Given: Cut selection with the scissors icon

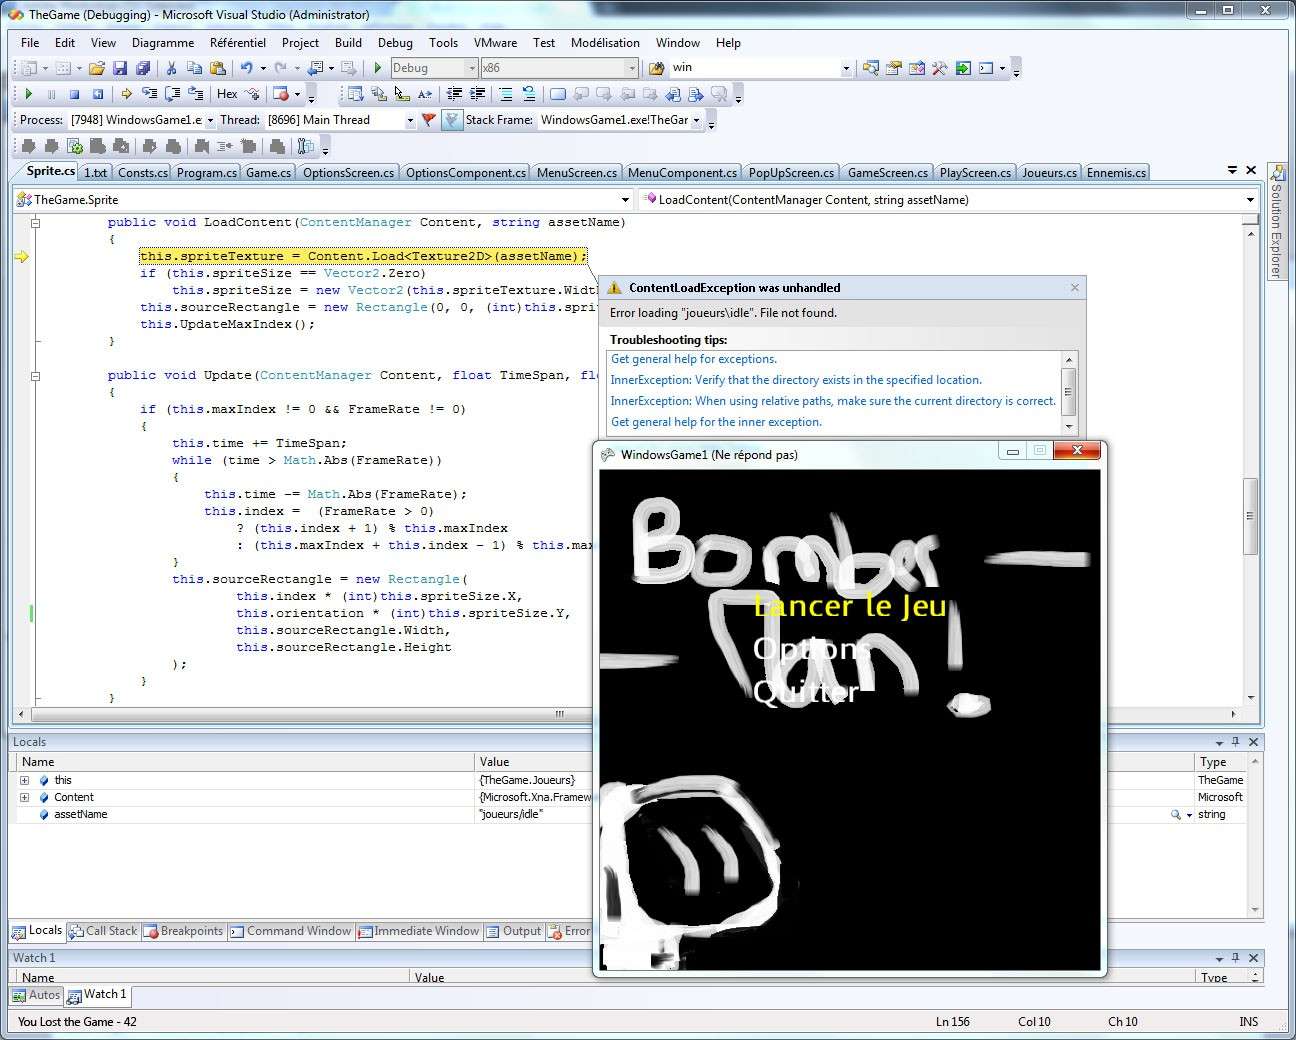Looking at the screenshot, I should (x=171, y=68).
